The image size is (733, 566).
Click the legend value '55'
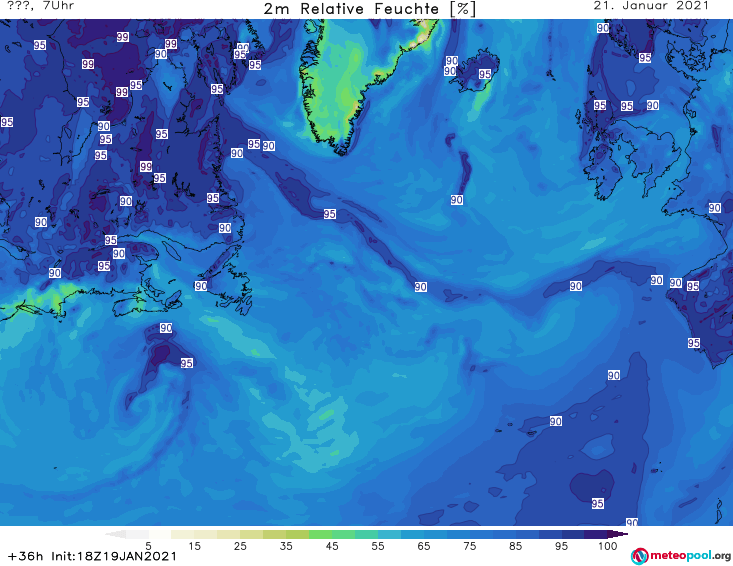point(377,545)
